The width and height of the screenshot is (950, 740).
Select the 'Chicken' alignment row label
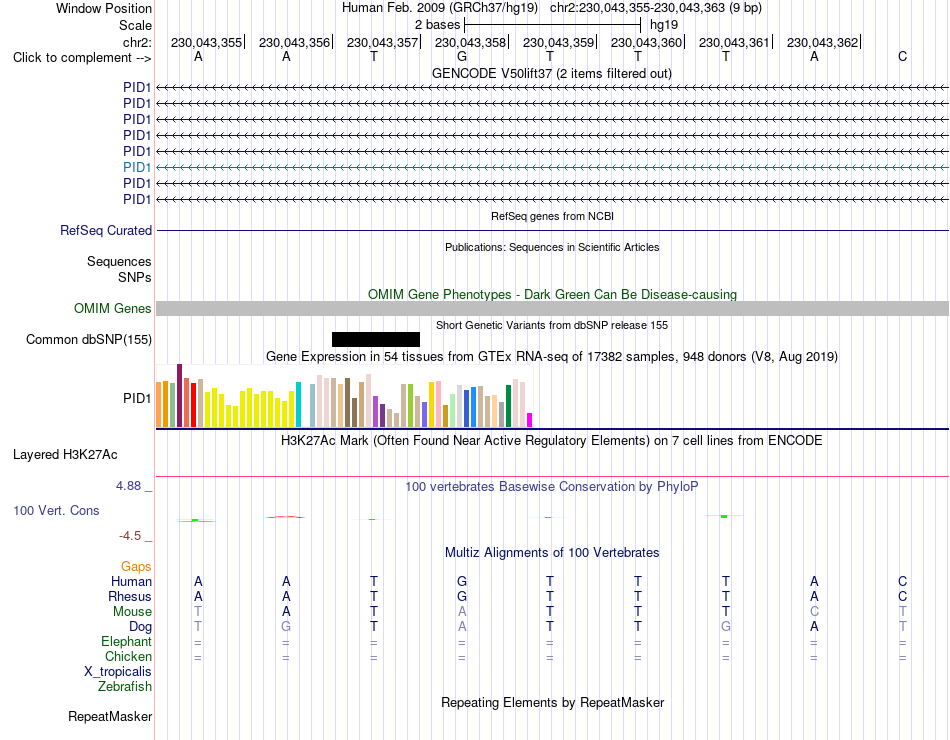tap(128, 656)
